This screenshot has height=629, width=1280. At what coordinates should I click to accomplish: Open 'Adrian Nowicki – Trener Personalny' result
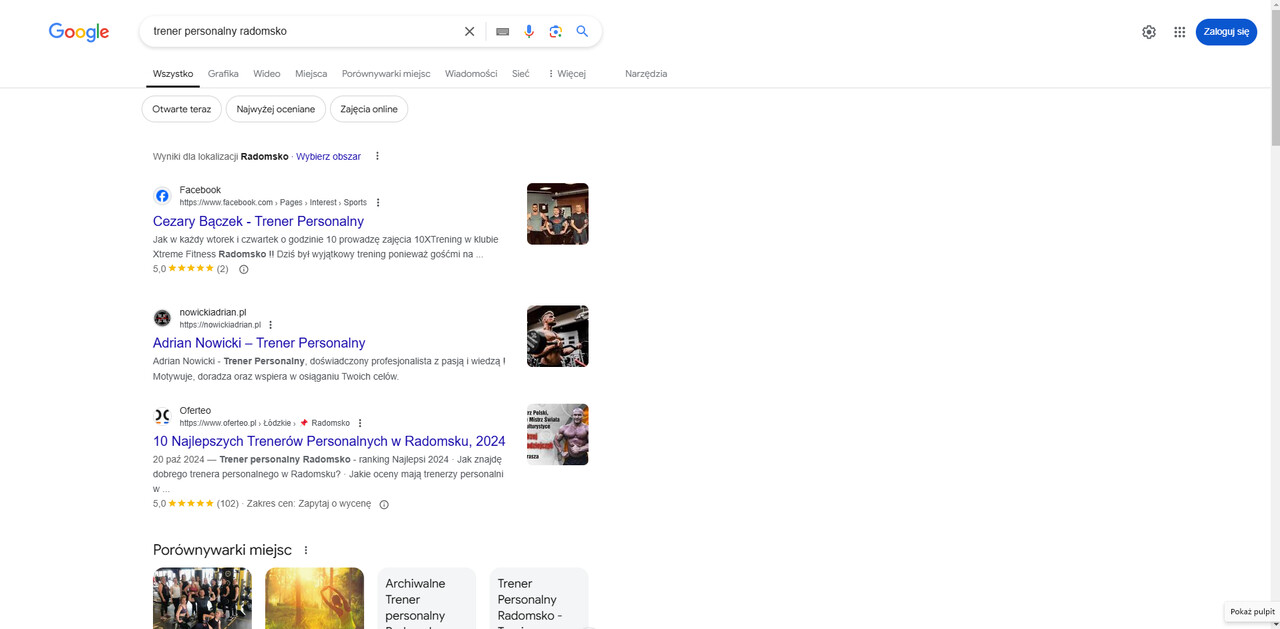tap(259, 343)
